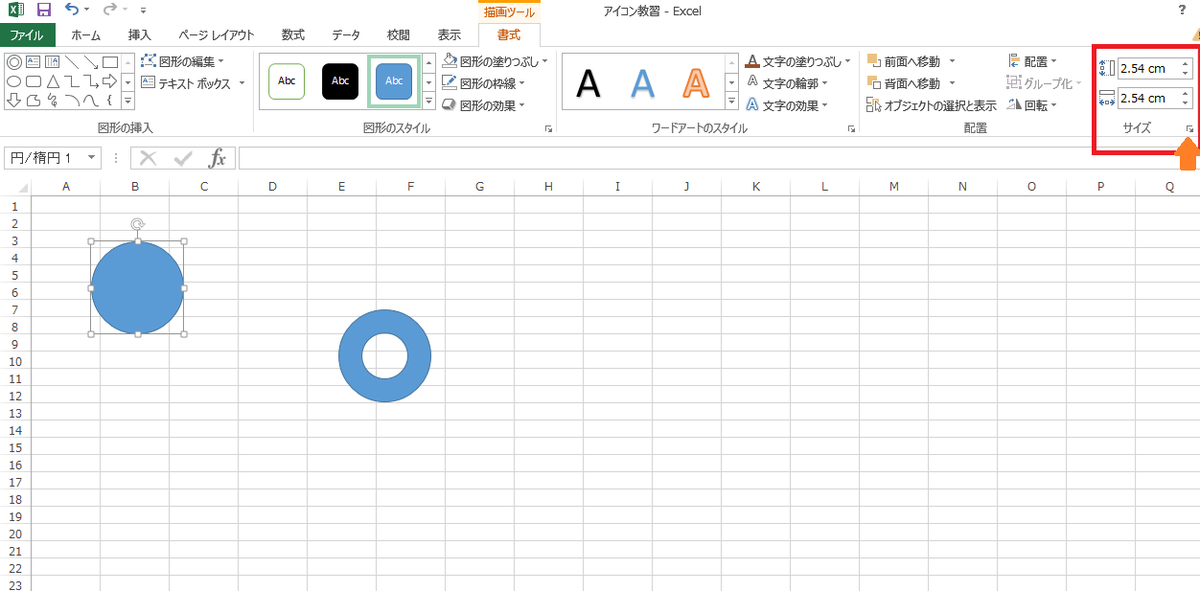Viewport: 1200px width, 591px height.
Task: Expand the shape styles gallery
Action: pos(428,100)
